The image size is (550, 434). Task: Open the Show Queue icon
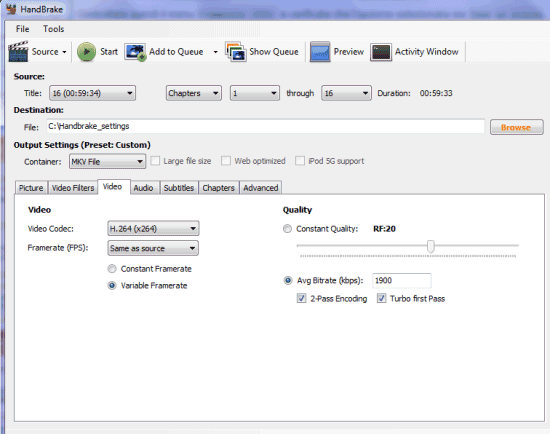[235, 52]
